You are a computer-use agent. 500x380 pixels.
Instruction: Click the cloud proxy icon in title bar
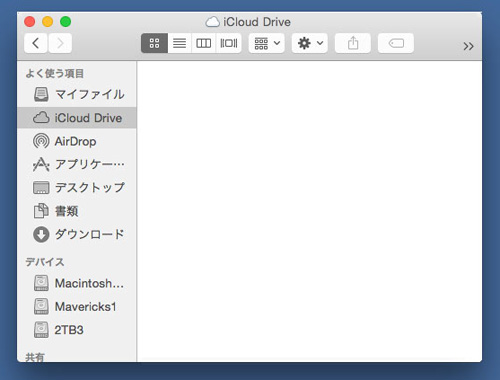pos(213,22)
